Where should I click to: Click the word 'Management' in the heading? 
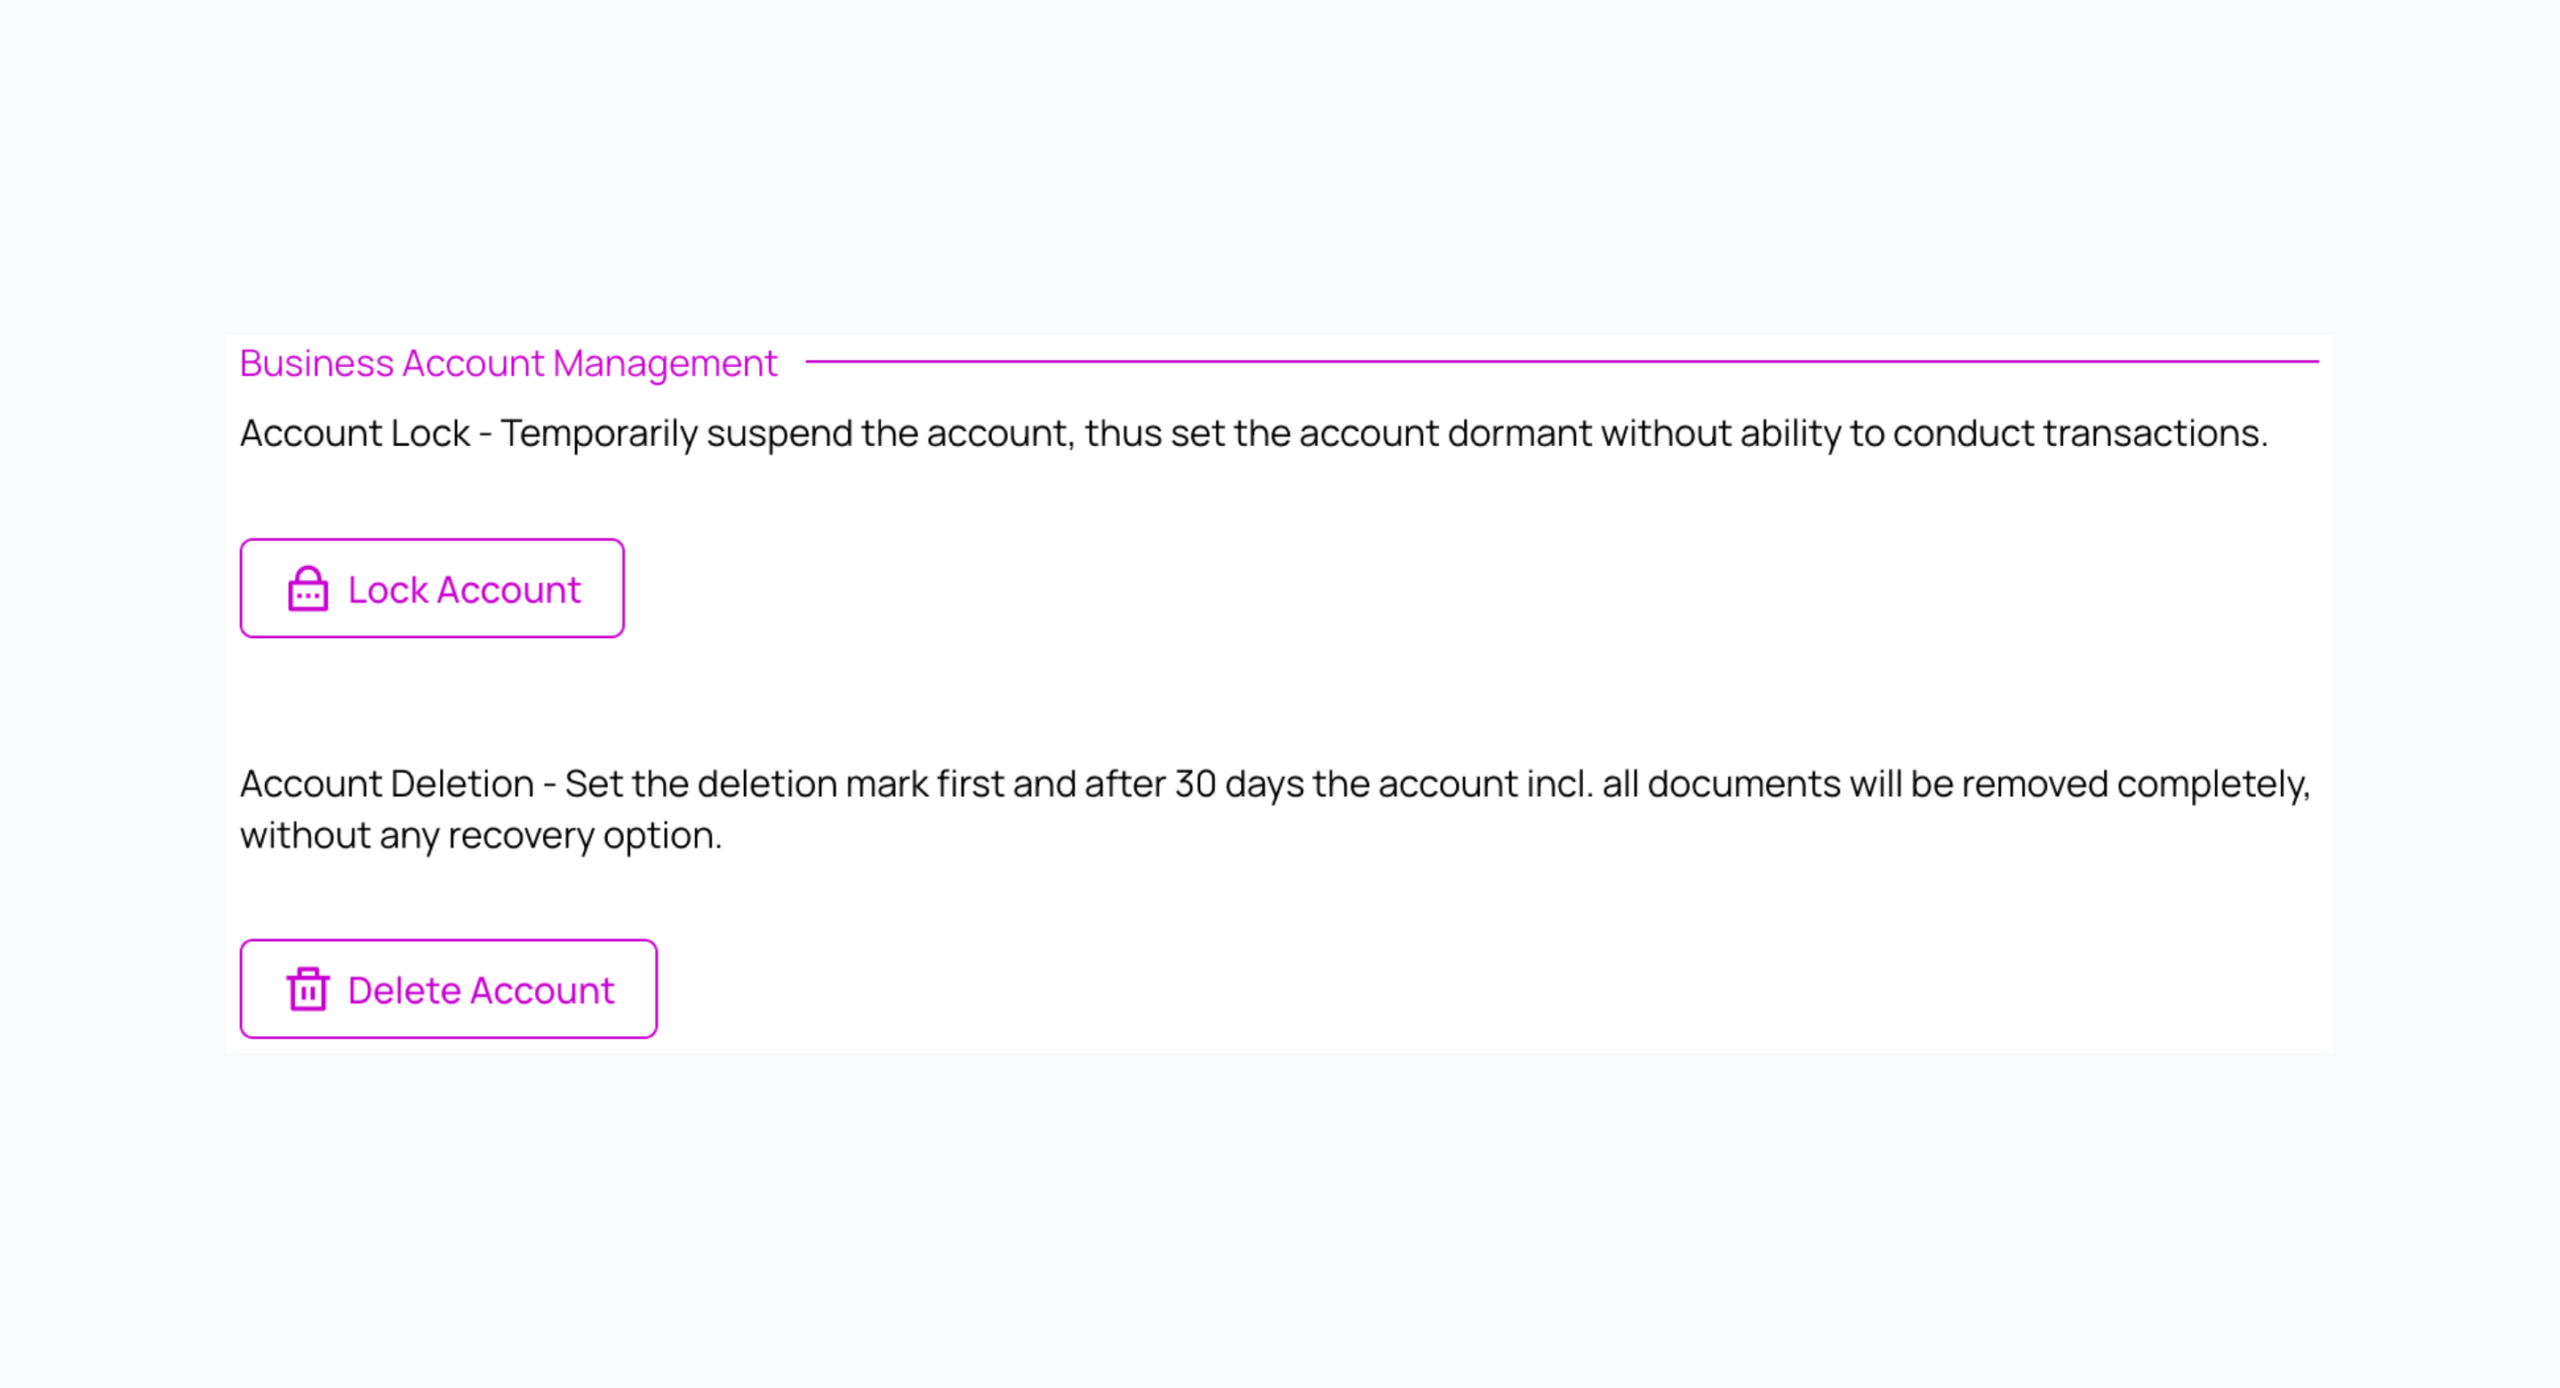click(x=665, y=363)
